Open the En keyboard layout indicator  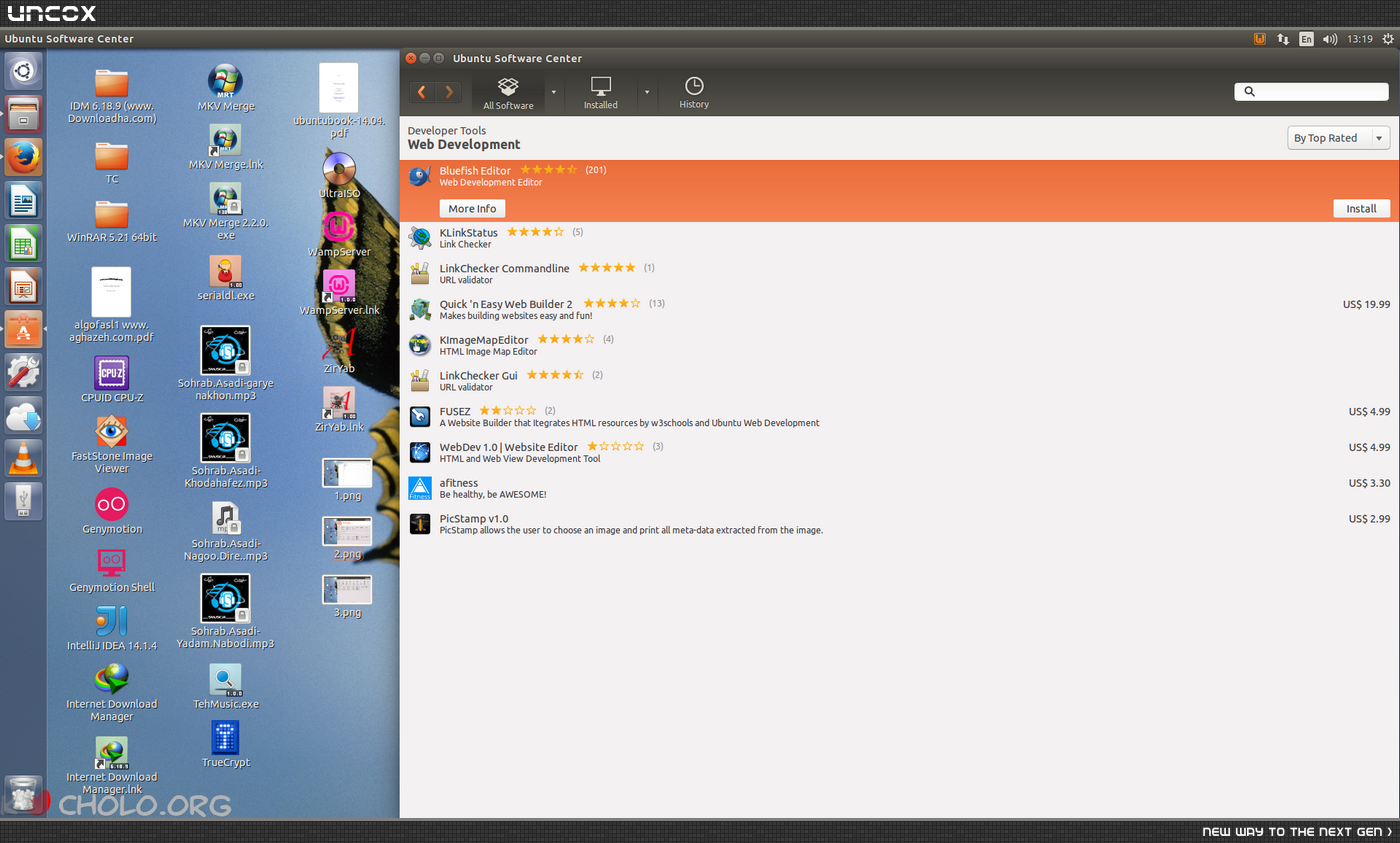click(x=1306, y=39)
